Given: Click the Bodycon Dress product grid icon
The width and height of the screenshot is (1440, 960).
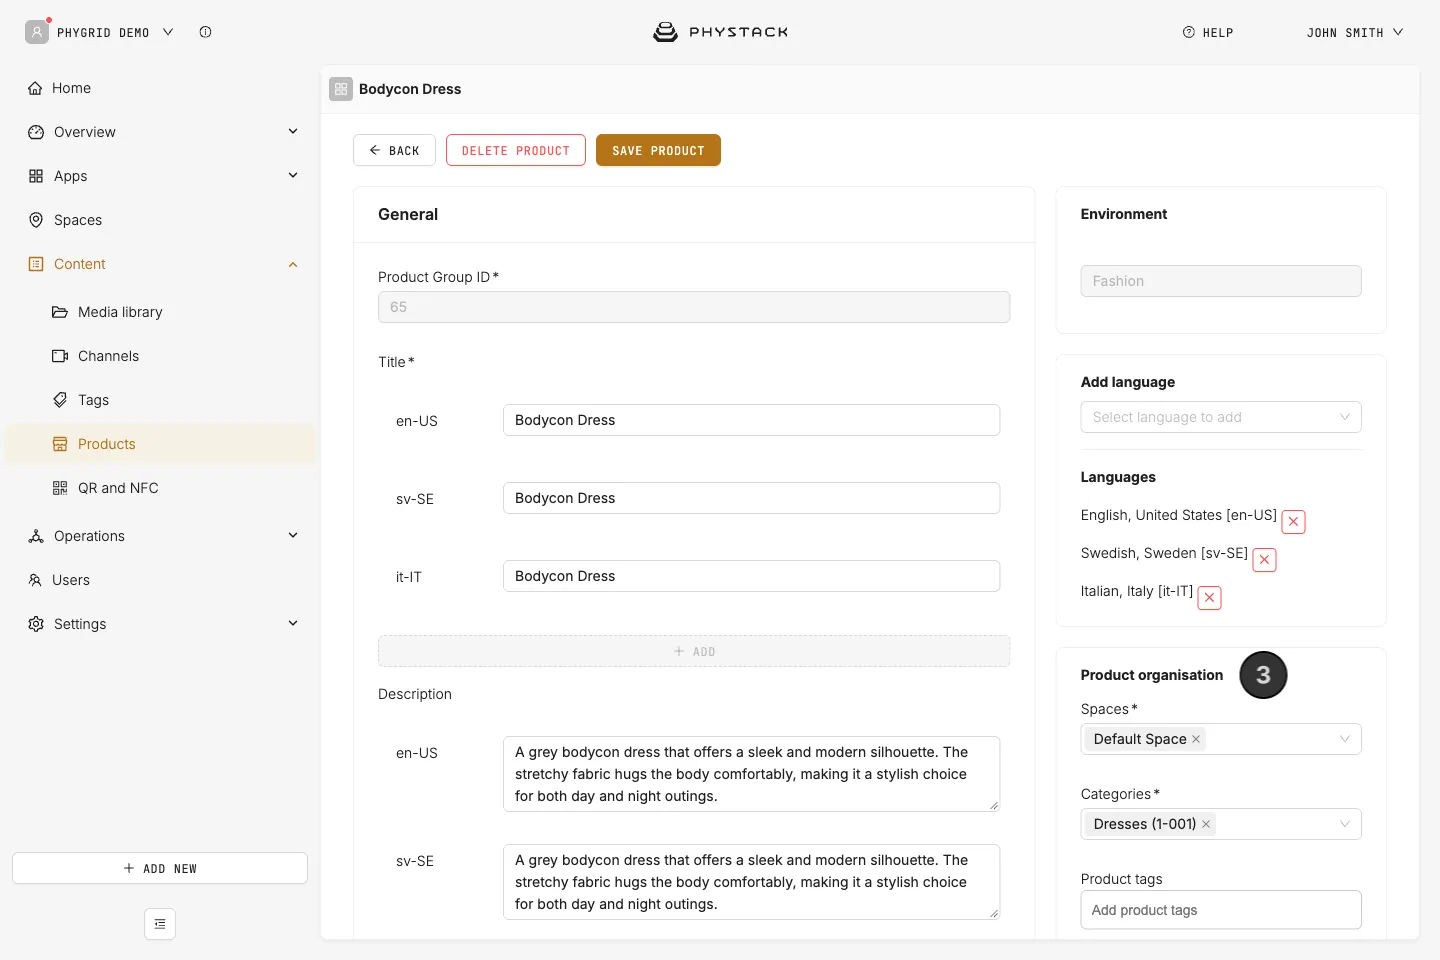Looking at the screenshot, I should (341, 89).
